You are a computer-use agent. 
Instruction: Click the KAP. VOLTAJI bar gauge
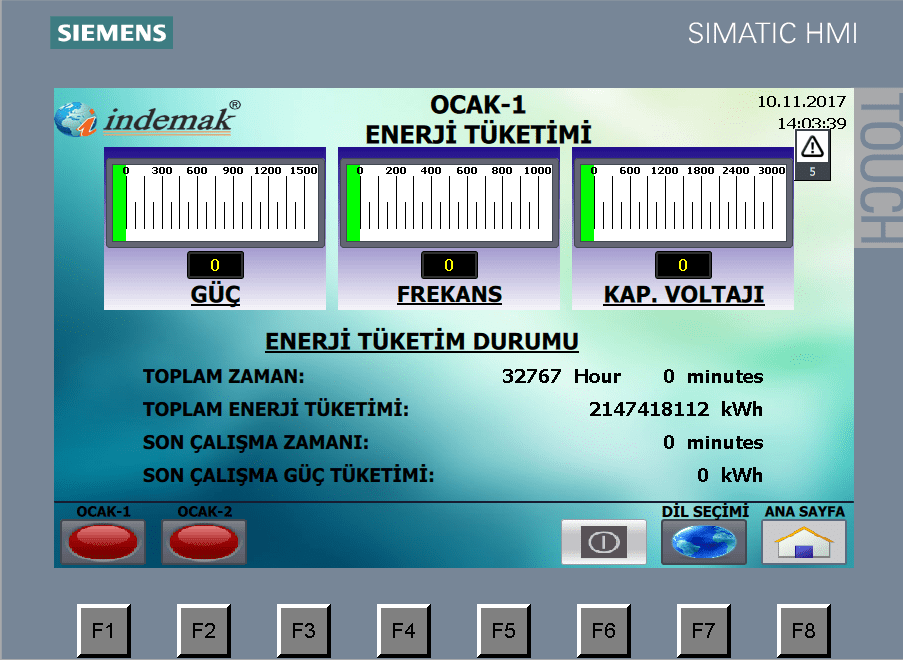coord(683,203)
